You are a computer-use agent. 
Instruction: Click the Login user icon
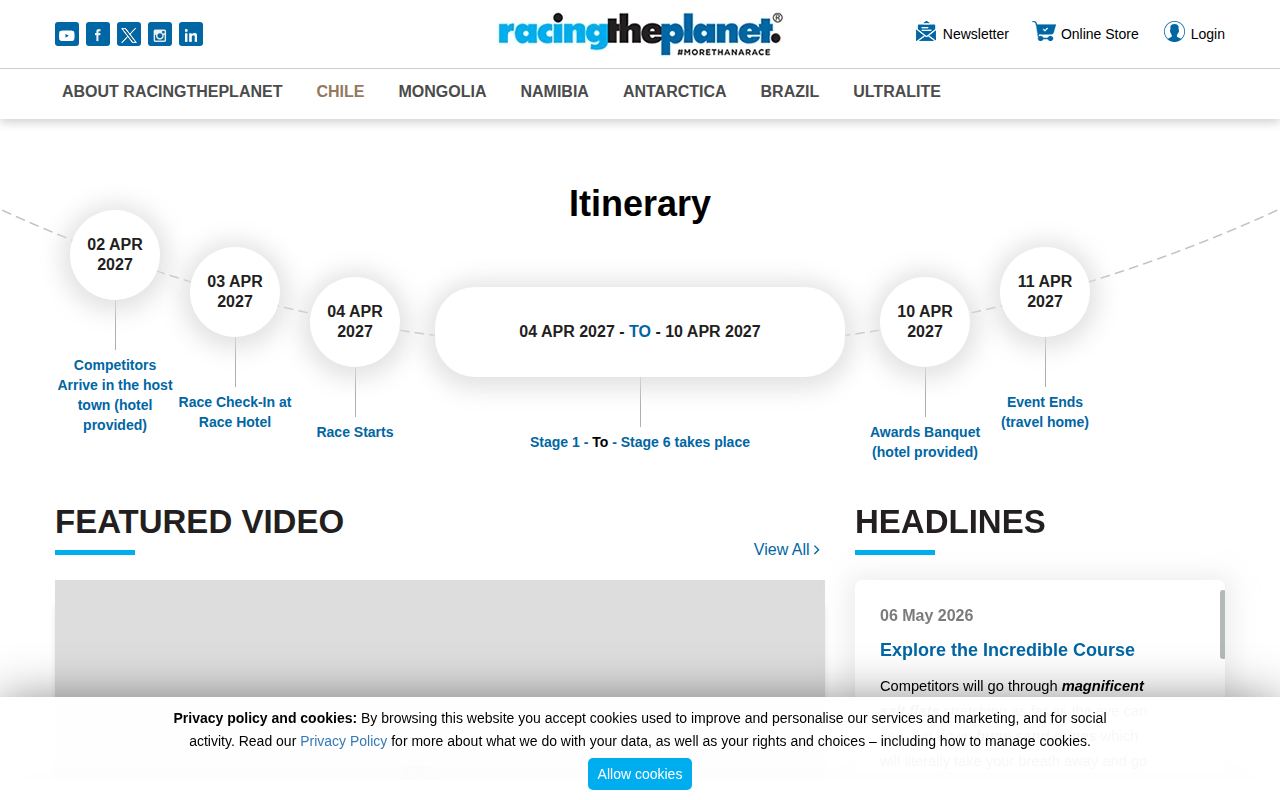pos(1174,32)
